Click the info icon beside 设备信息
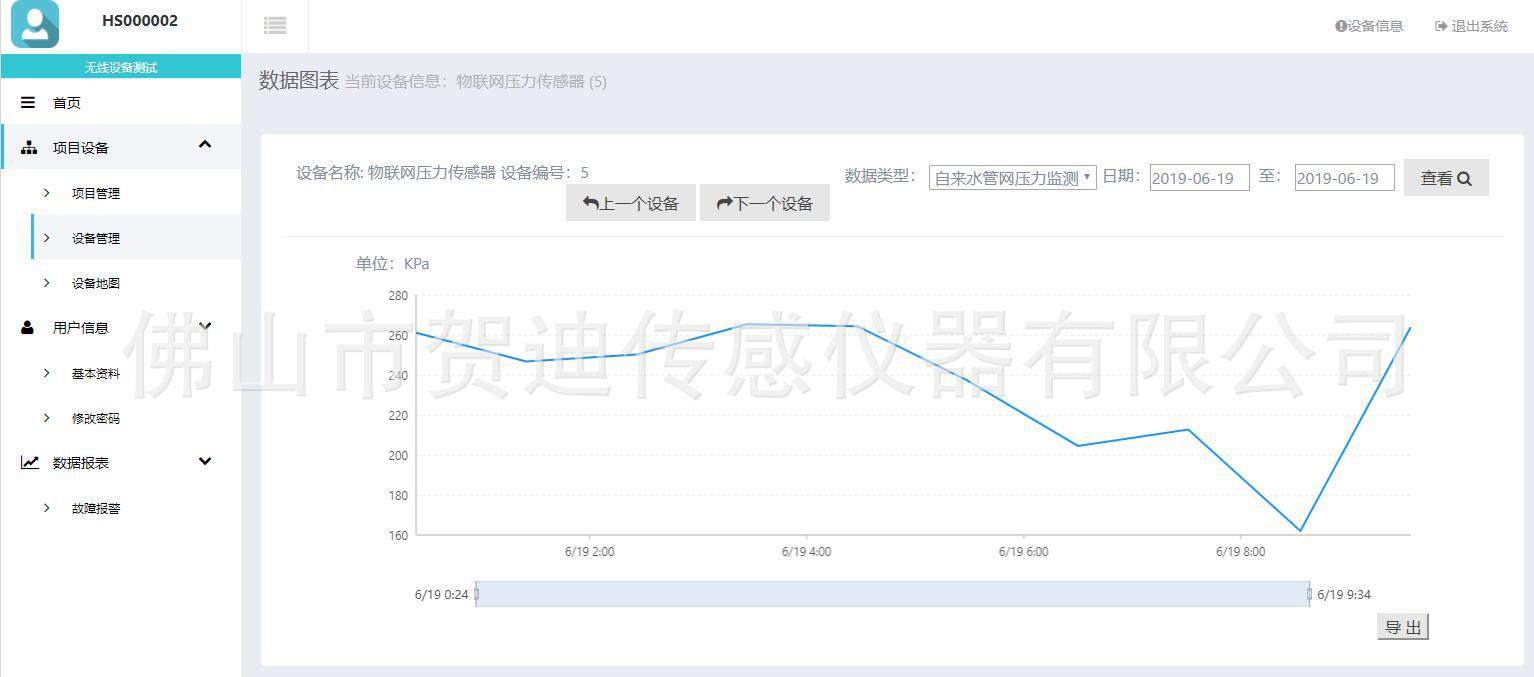 point(1339,26)
